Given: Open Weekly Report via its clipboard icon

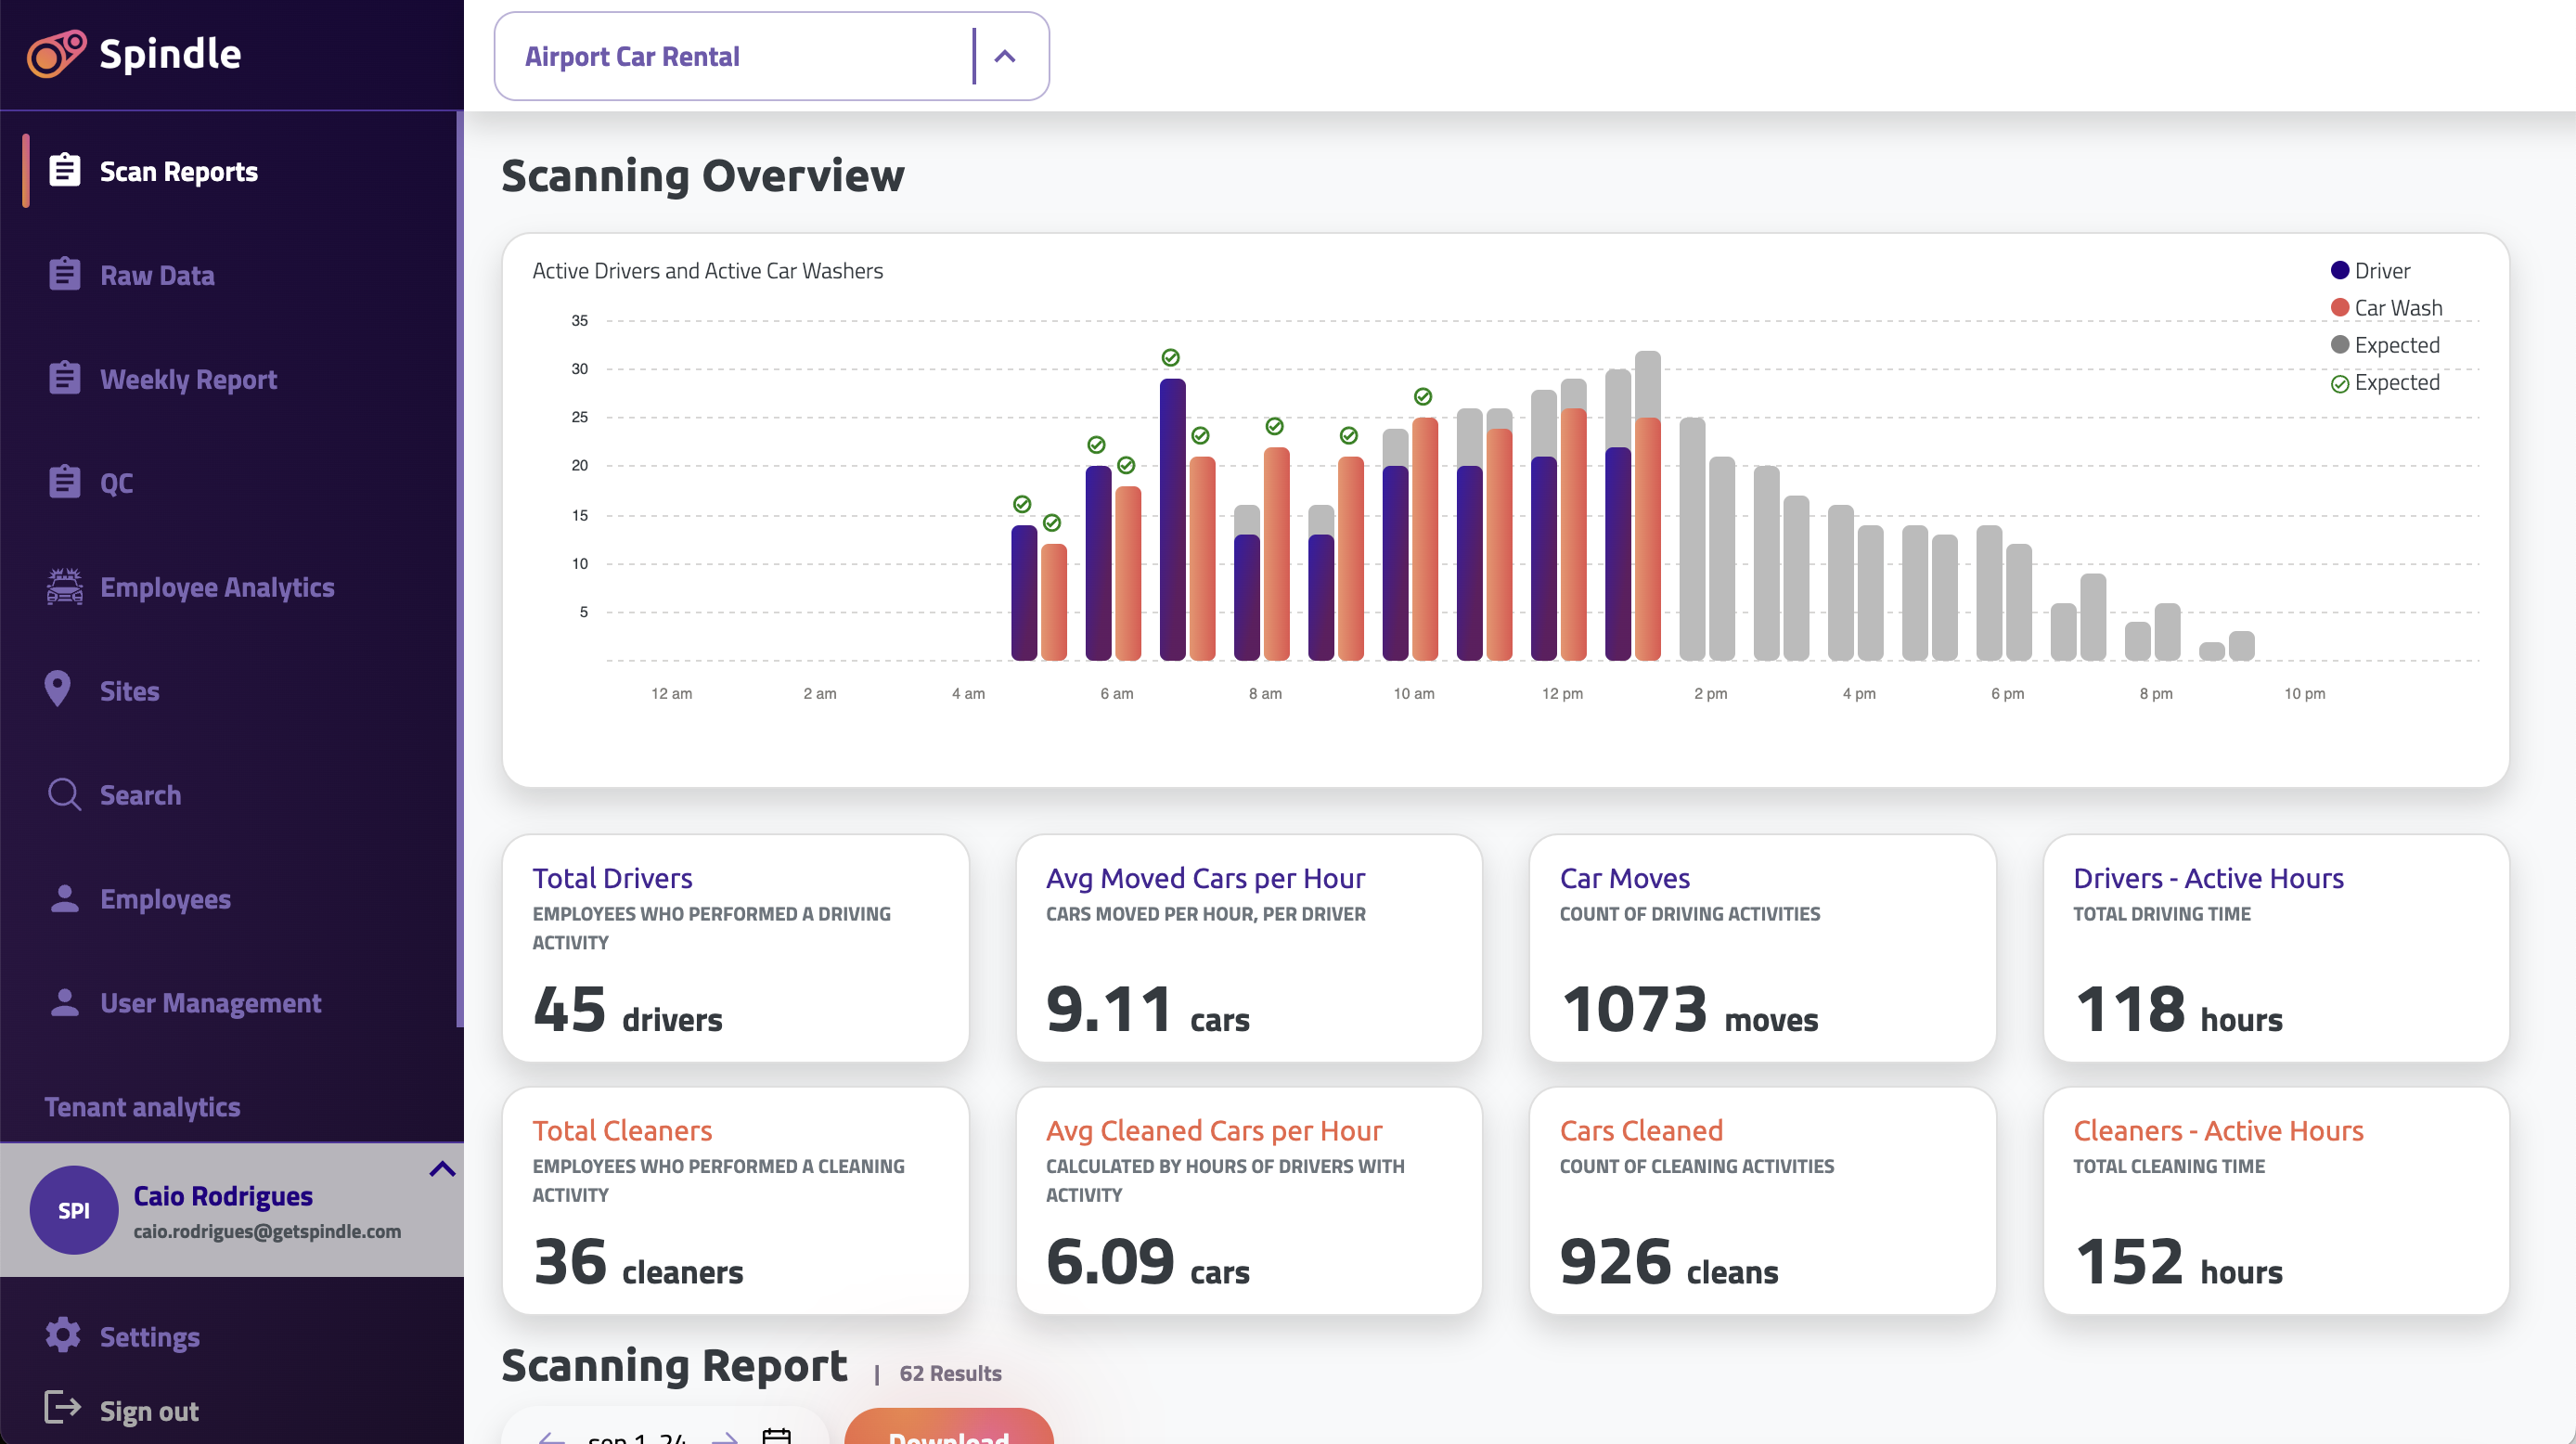Looking at the screenshot, I should coord(63,378).
